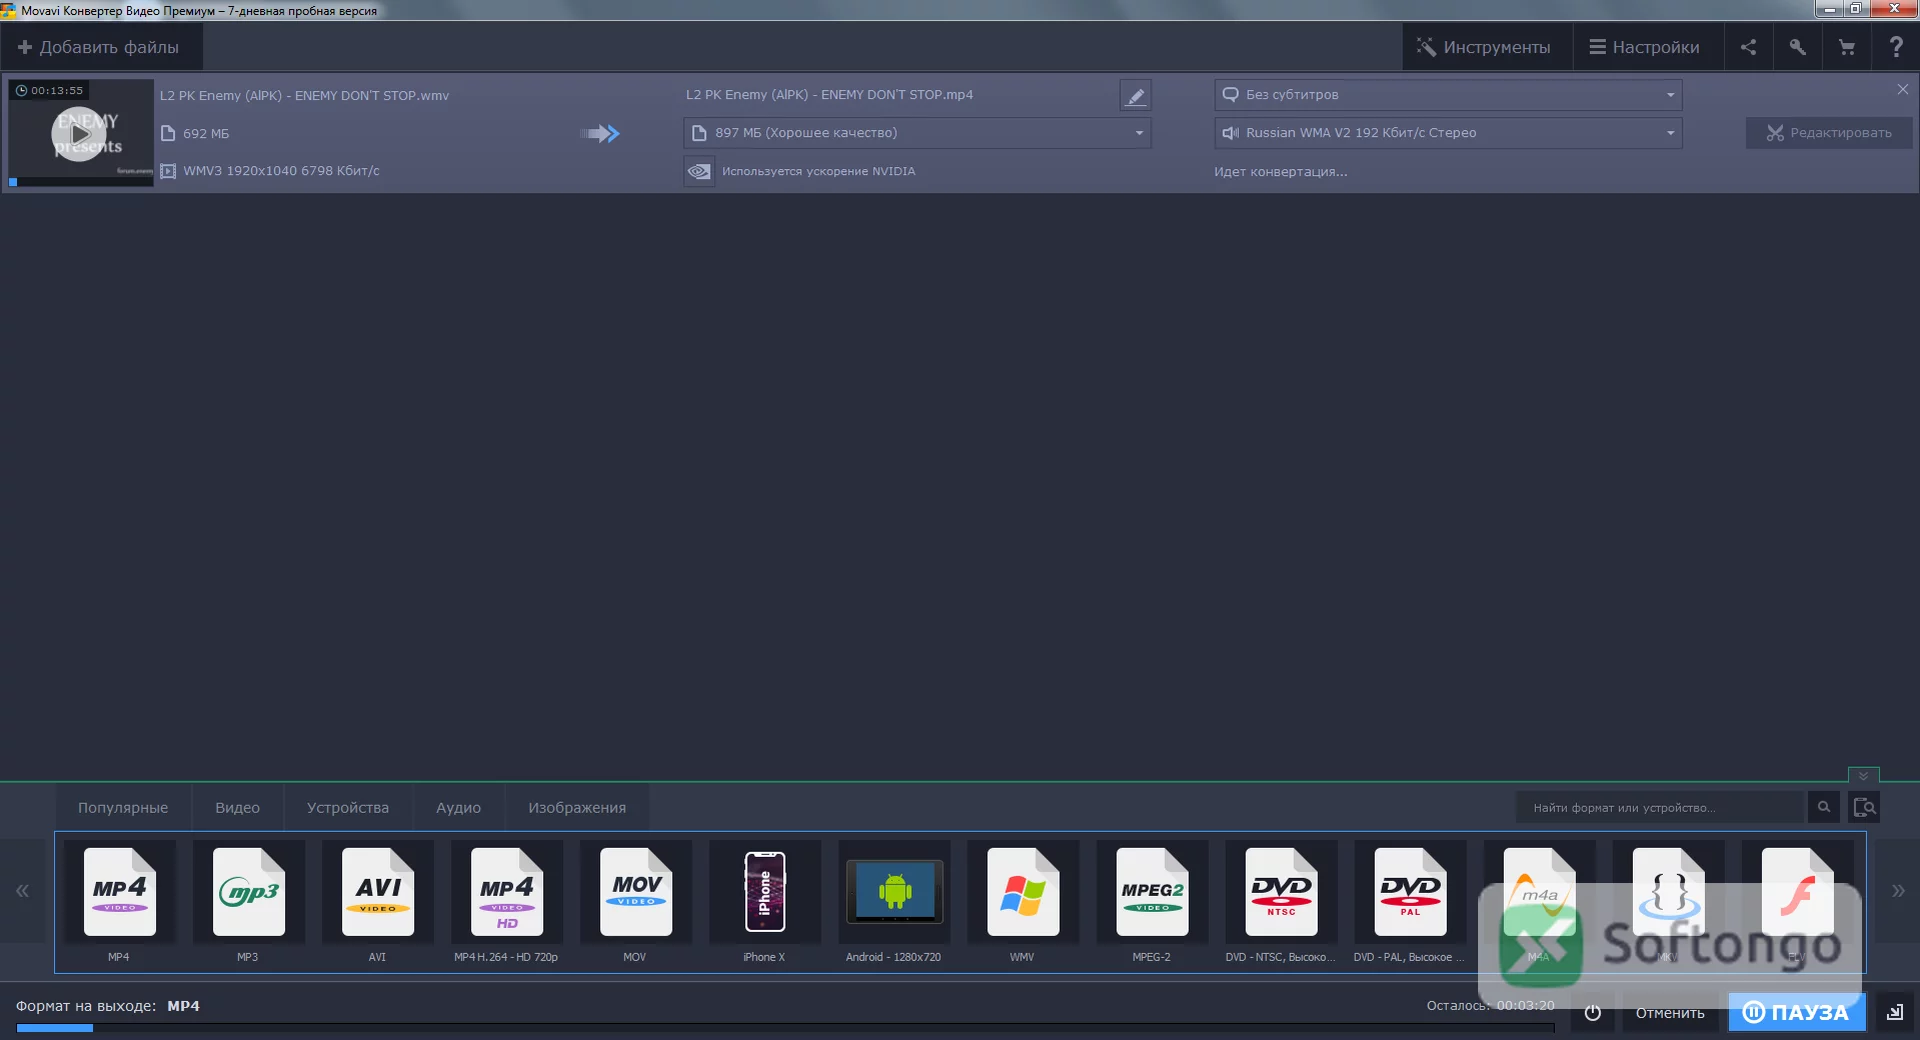Cancel conversion with Отменить
This screenshot has width=1920, height=1040.
tap(1670, 1013)
